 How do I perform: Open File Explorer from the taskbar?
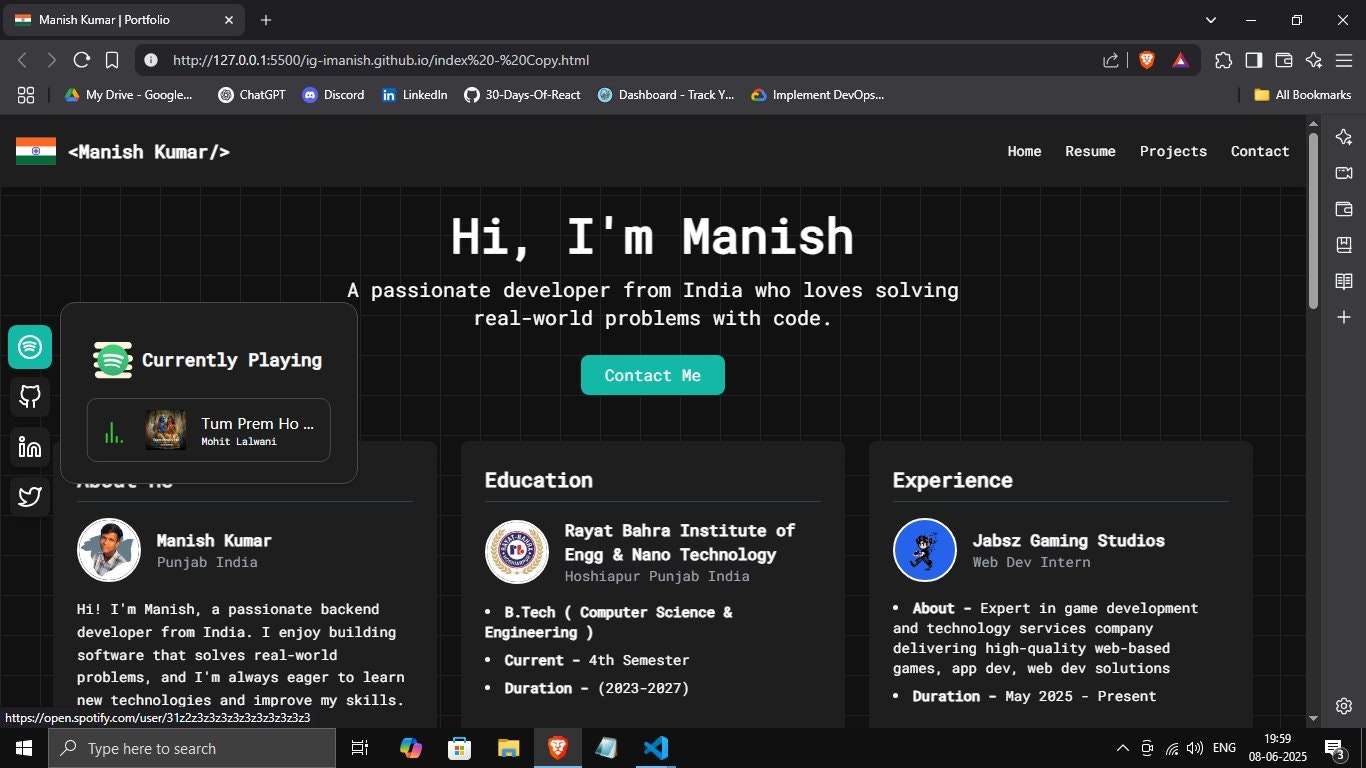(509, 748)
